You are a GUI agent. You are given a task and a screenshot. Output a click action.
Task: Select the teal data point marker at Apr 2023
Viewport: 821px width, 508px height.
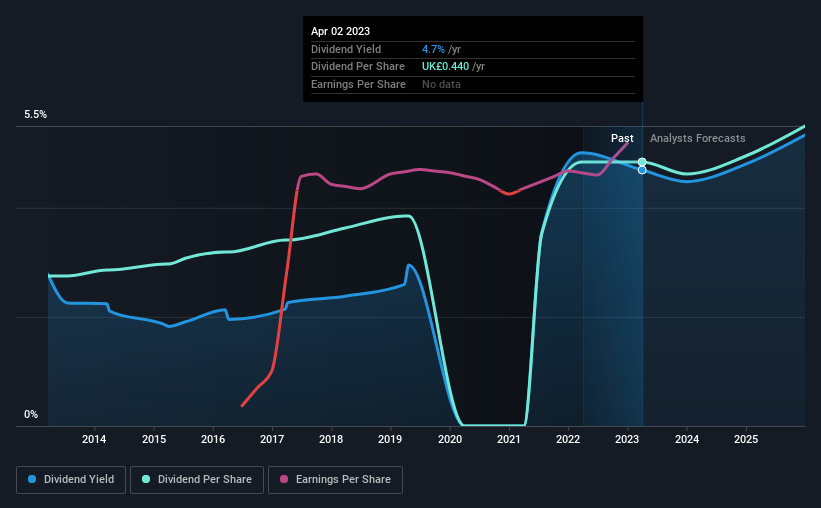point(642,162)
